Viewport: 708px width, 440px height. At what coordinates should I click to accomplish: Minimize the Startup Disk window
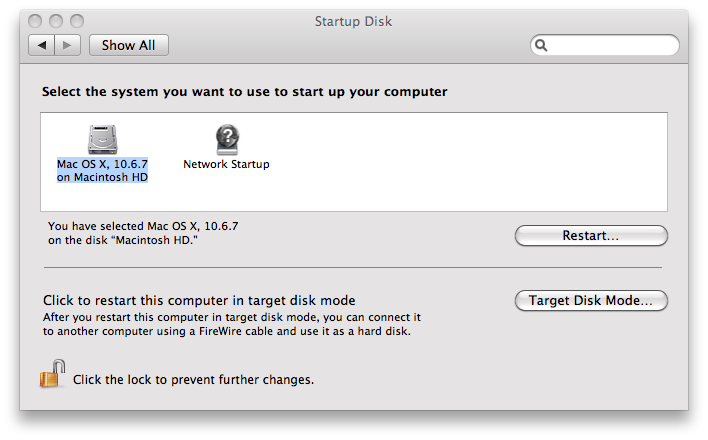[x=53, y=21]
